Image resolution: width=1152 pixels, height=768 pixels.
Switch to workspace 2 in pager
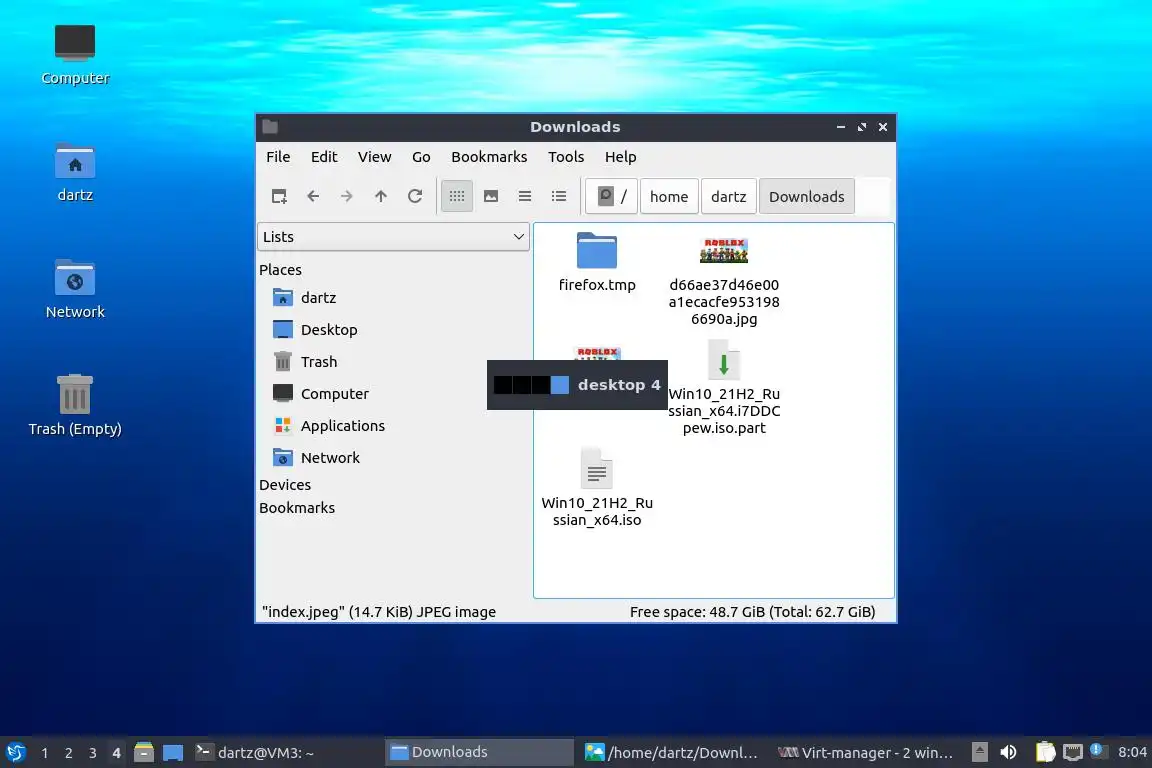pyautogui.click(x=68, y=753)
